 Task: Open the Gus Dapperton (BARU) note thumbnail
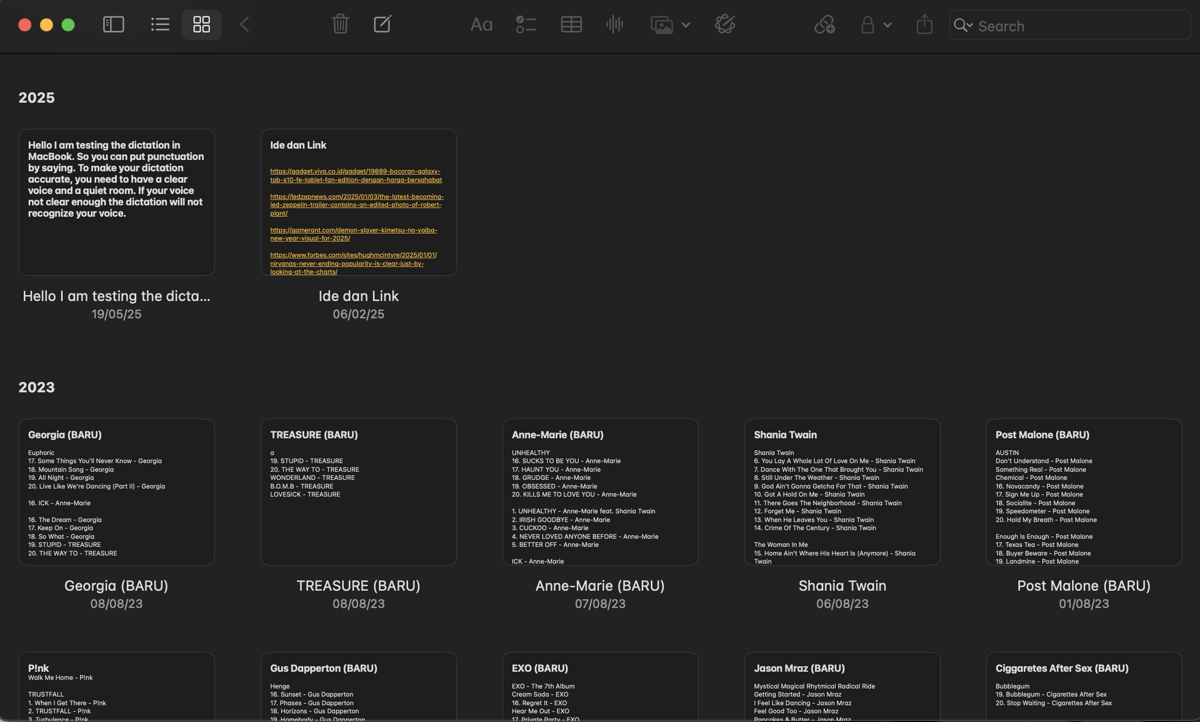359,687
